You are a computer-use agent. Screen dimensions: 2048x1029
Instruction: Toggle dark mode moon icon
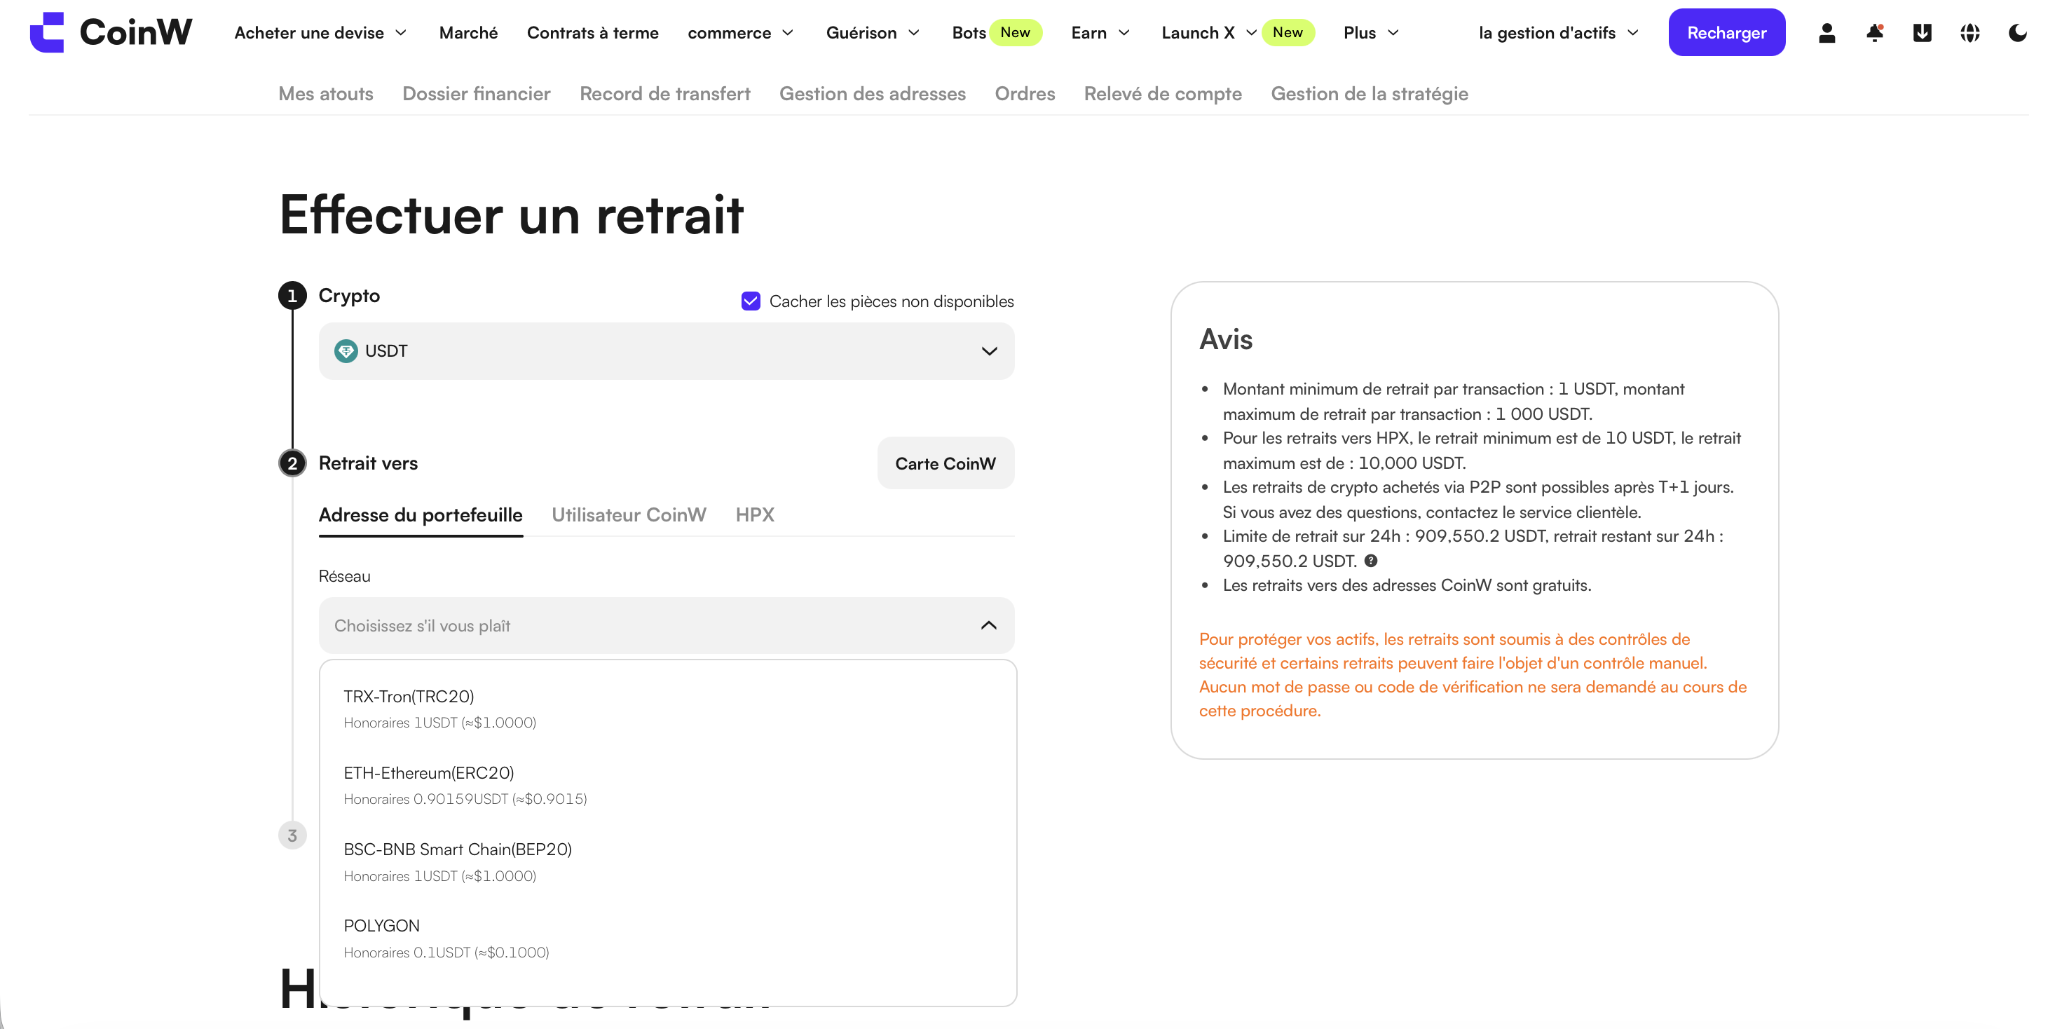(2018, 33)
